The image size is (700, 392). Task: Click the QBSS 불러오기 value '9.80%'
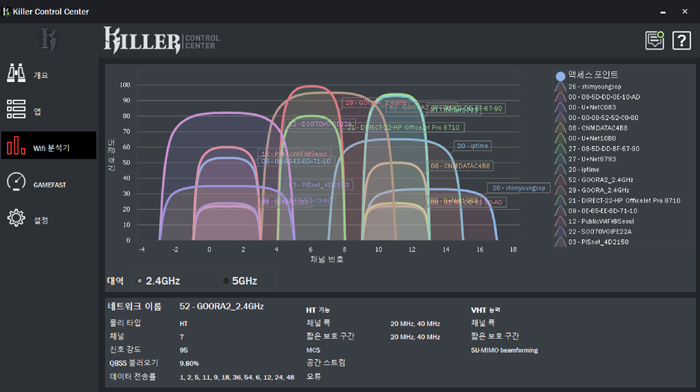[x=189, y=363]
